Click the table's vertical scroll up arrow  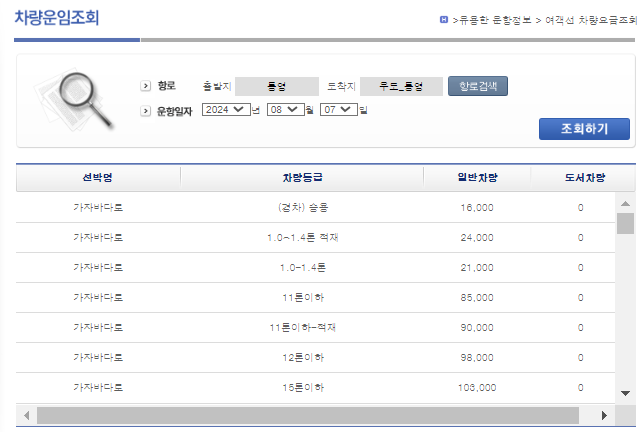pos(625,203)
